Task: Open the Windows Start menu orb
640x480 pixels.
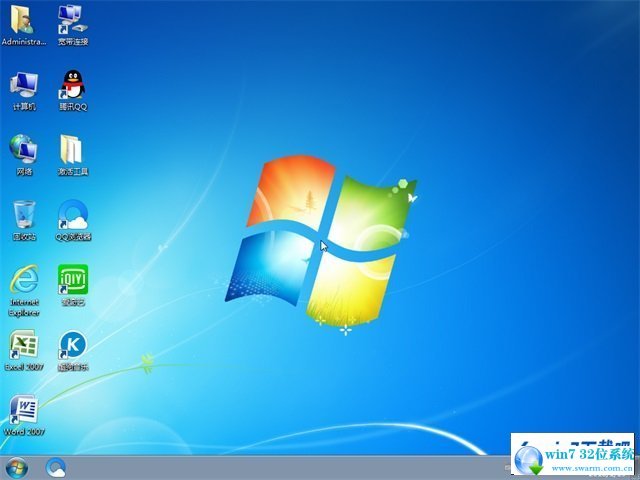Action: tap(17, 468)
